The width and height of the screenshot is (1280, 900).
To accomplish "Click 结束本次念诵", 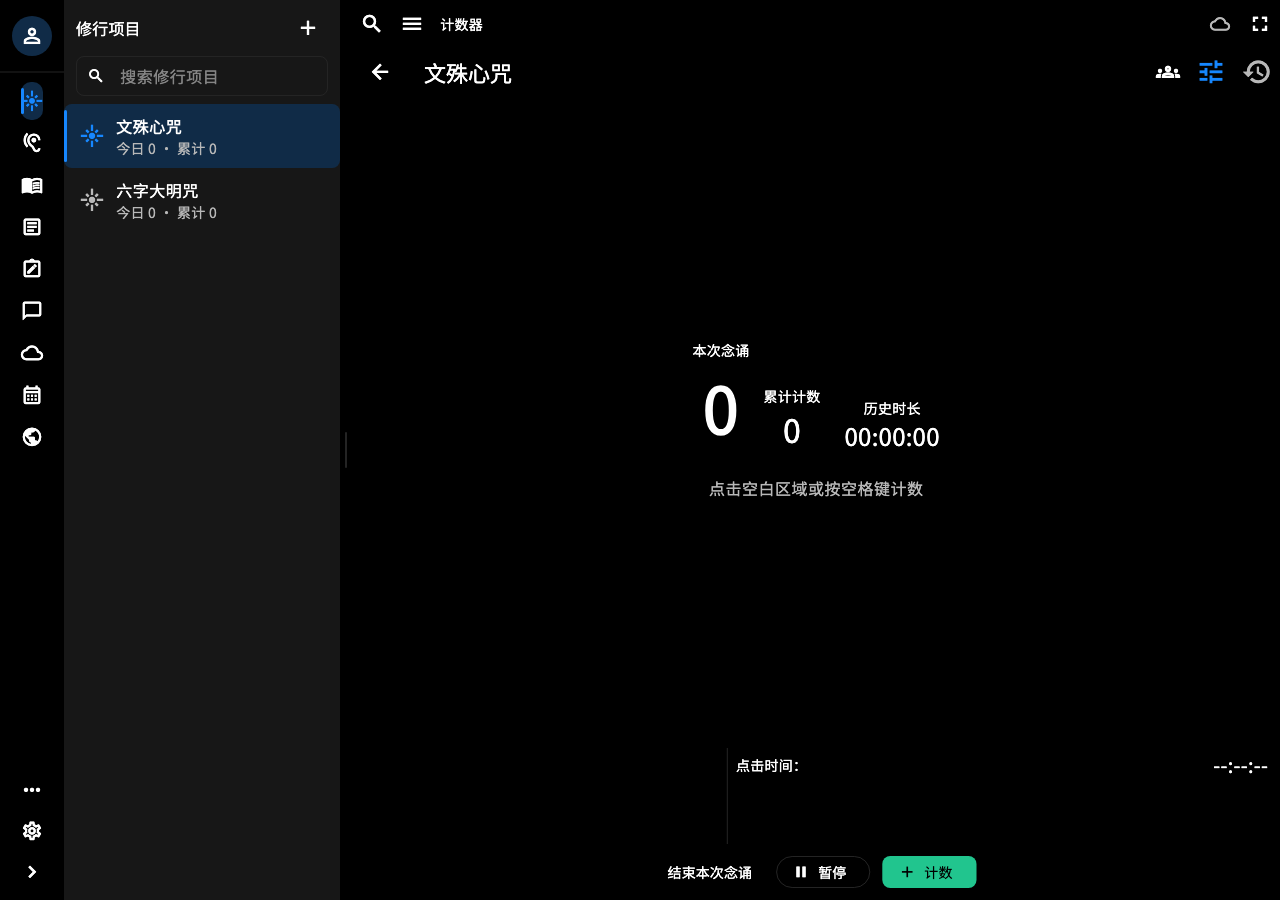I will point(710,872).
